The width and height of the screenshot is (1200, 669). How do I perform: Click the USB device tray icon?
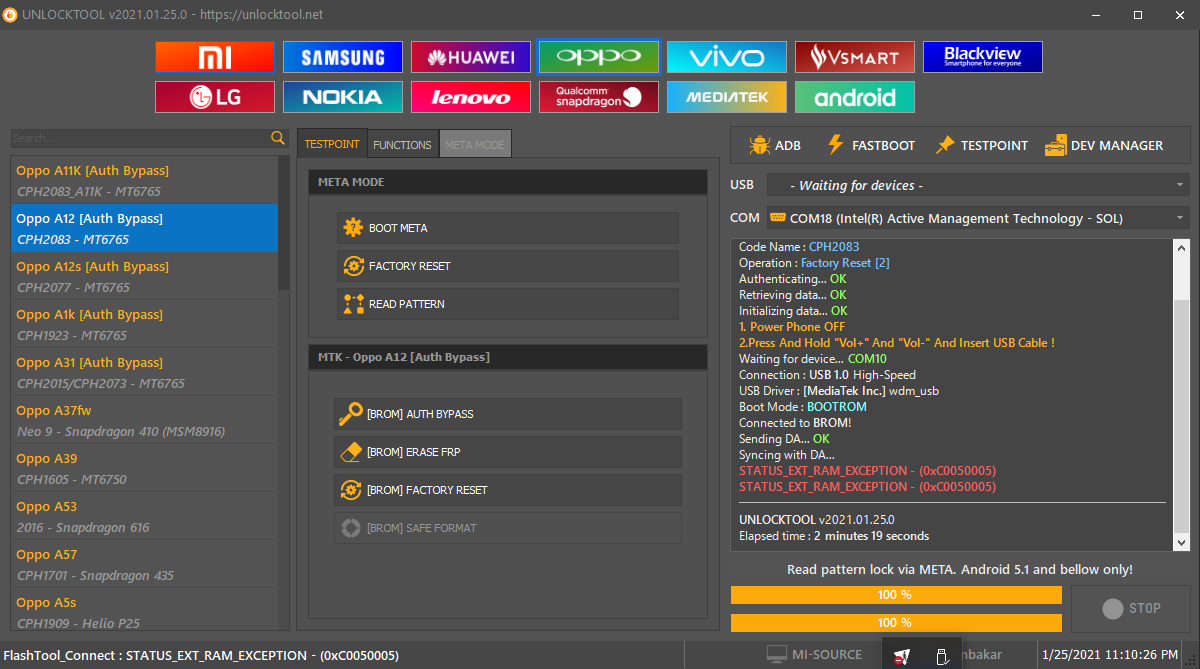pos(941,656)
